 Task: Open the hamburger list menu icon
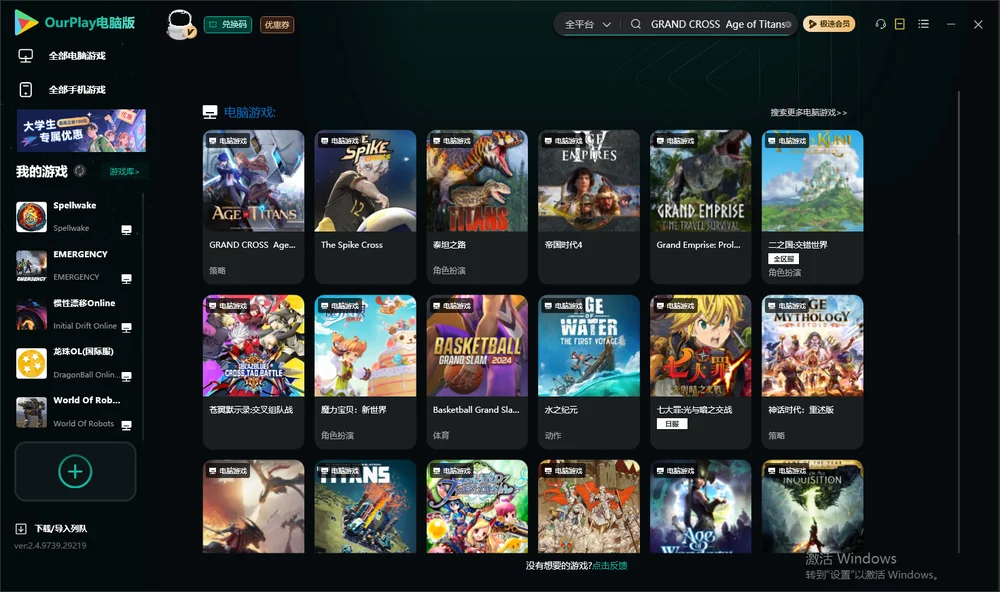coord(923,24)
